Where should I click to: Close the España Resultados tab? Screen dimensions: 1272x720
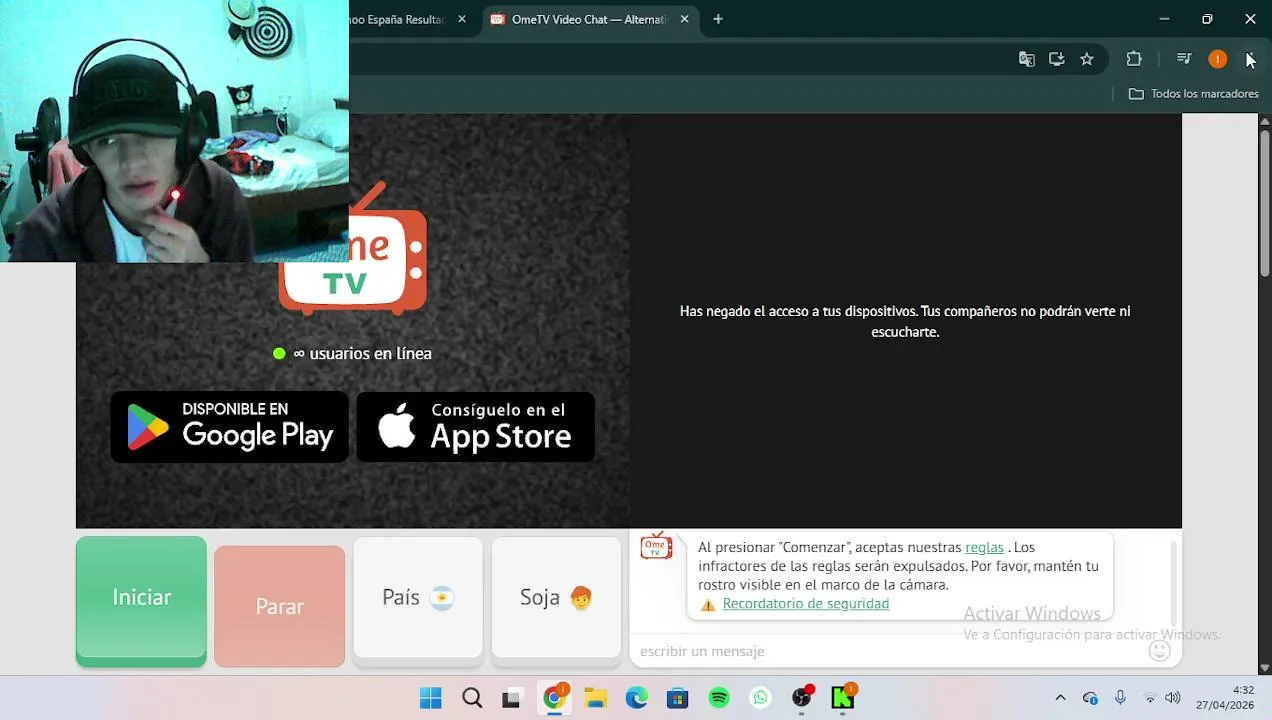point(462,19)
